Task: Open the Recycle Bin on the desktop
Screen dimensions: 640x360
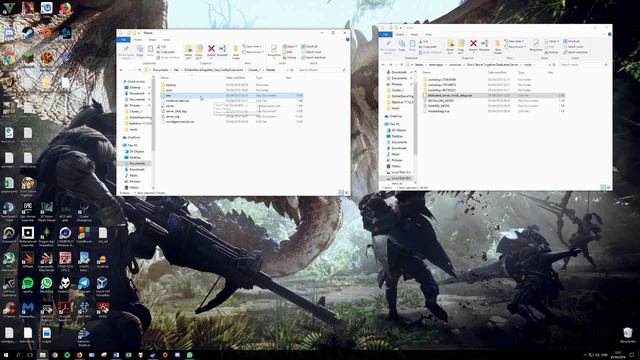Action: (x=628, y=335)
